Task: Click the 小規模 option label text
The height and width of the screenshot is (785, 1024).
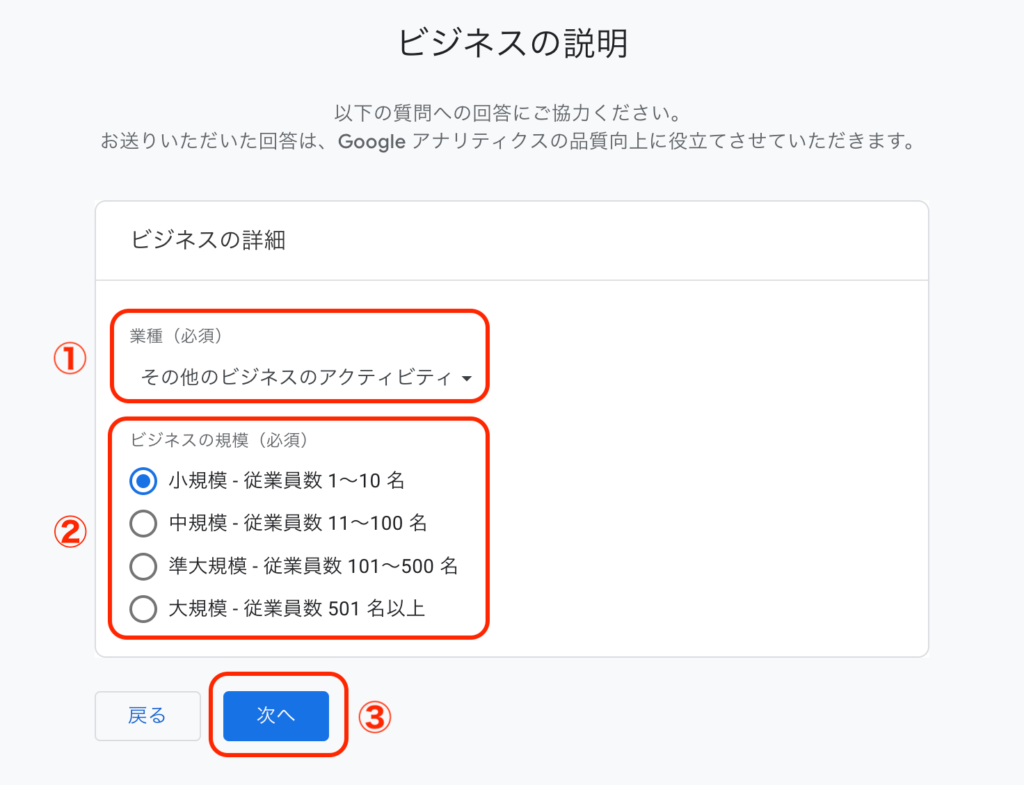Action: [287, 481]
